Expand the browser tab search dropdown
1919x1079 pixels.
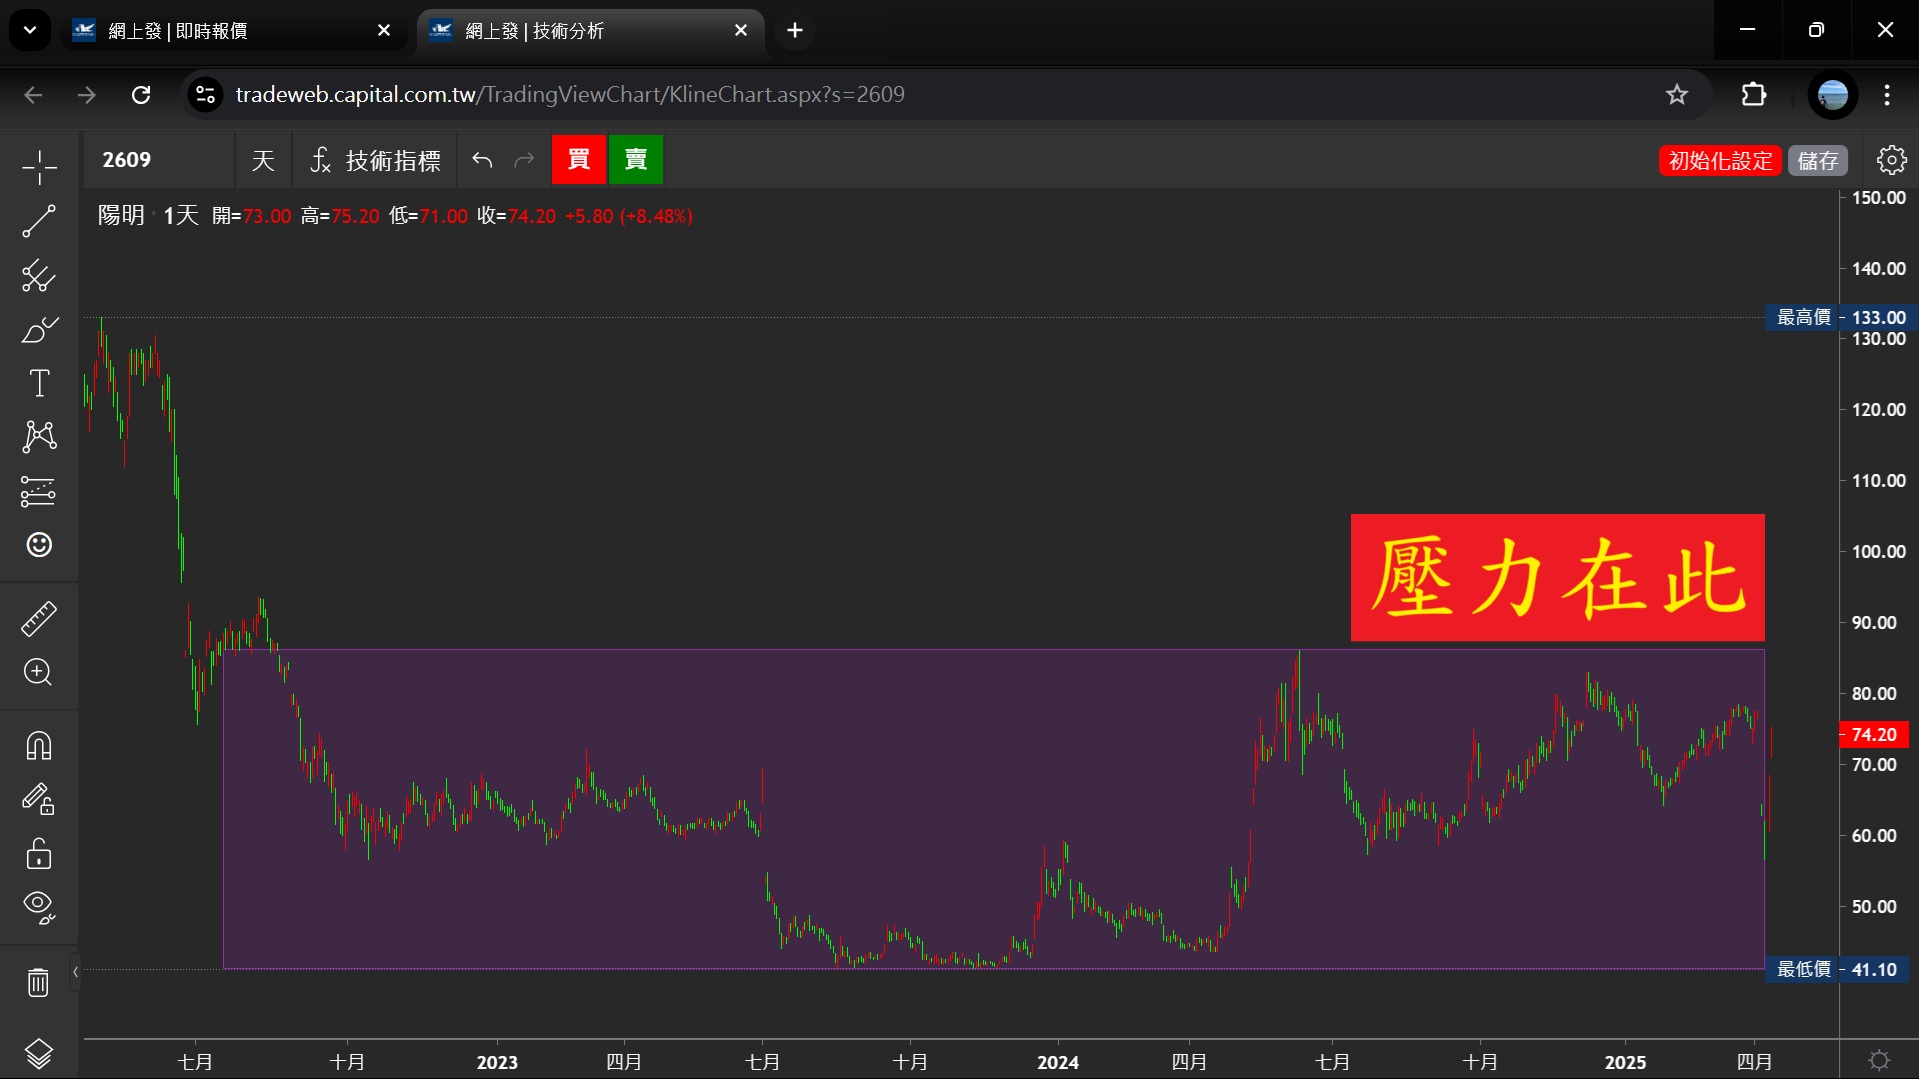pyautogui.click(x=30, y=30)
